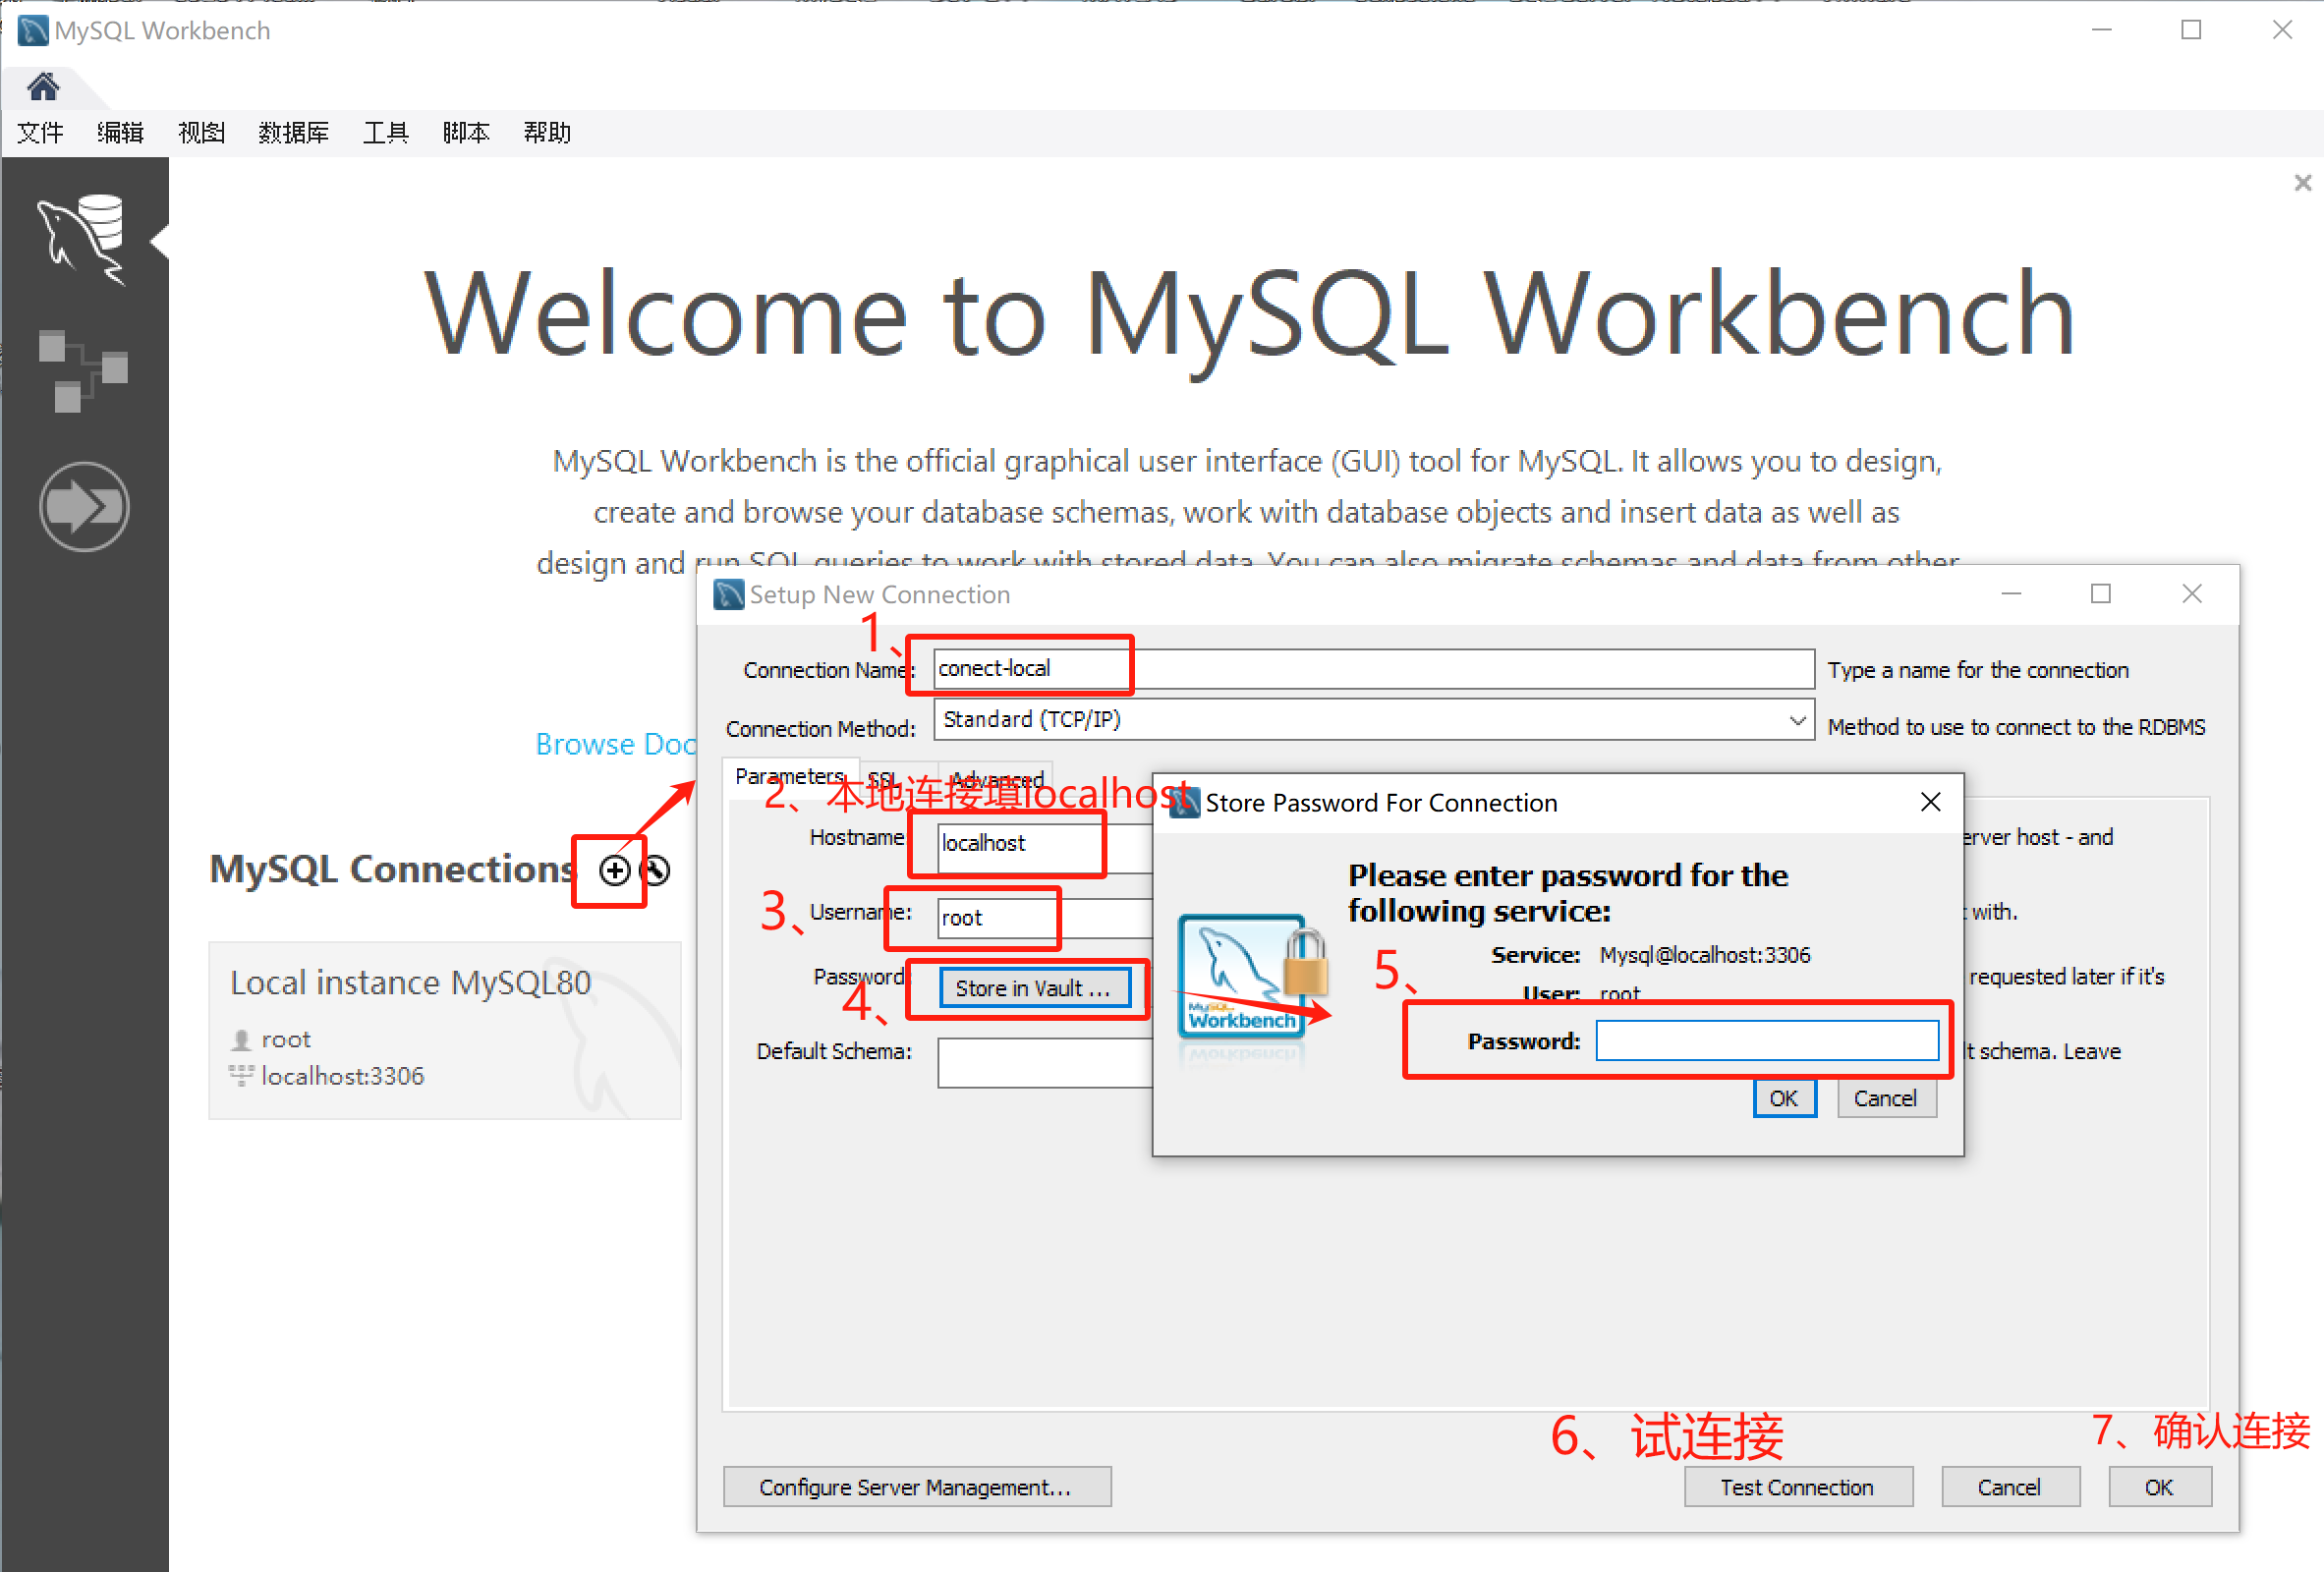Close the Store Password dialog
2324x1572 pixels.
pos(1930,802)
